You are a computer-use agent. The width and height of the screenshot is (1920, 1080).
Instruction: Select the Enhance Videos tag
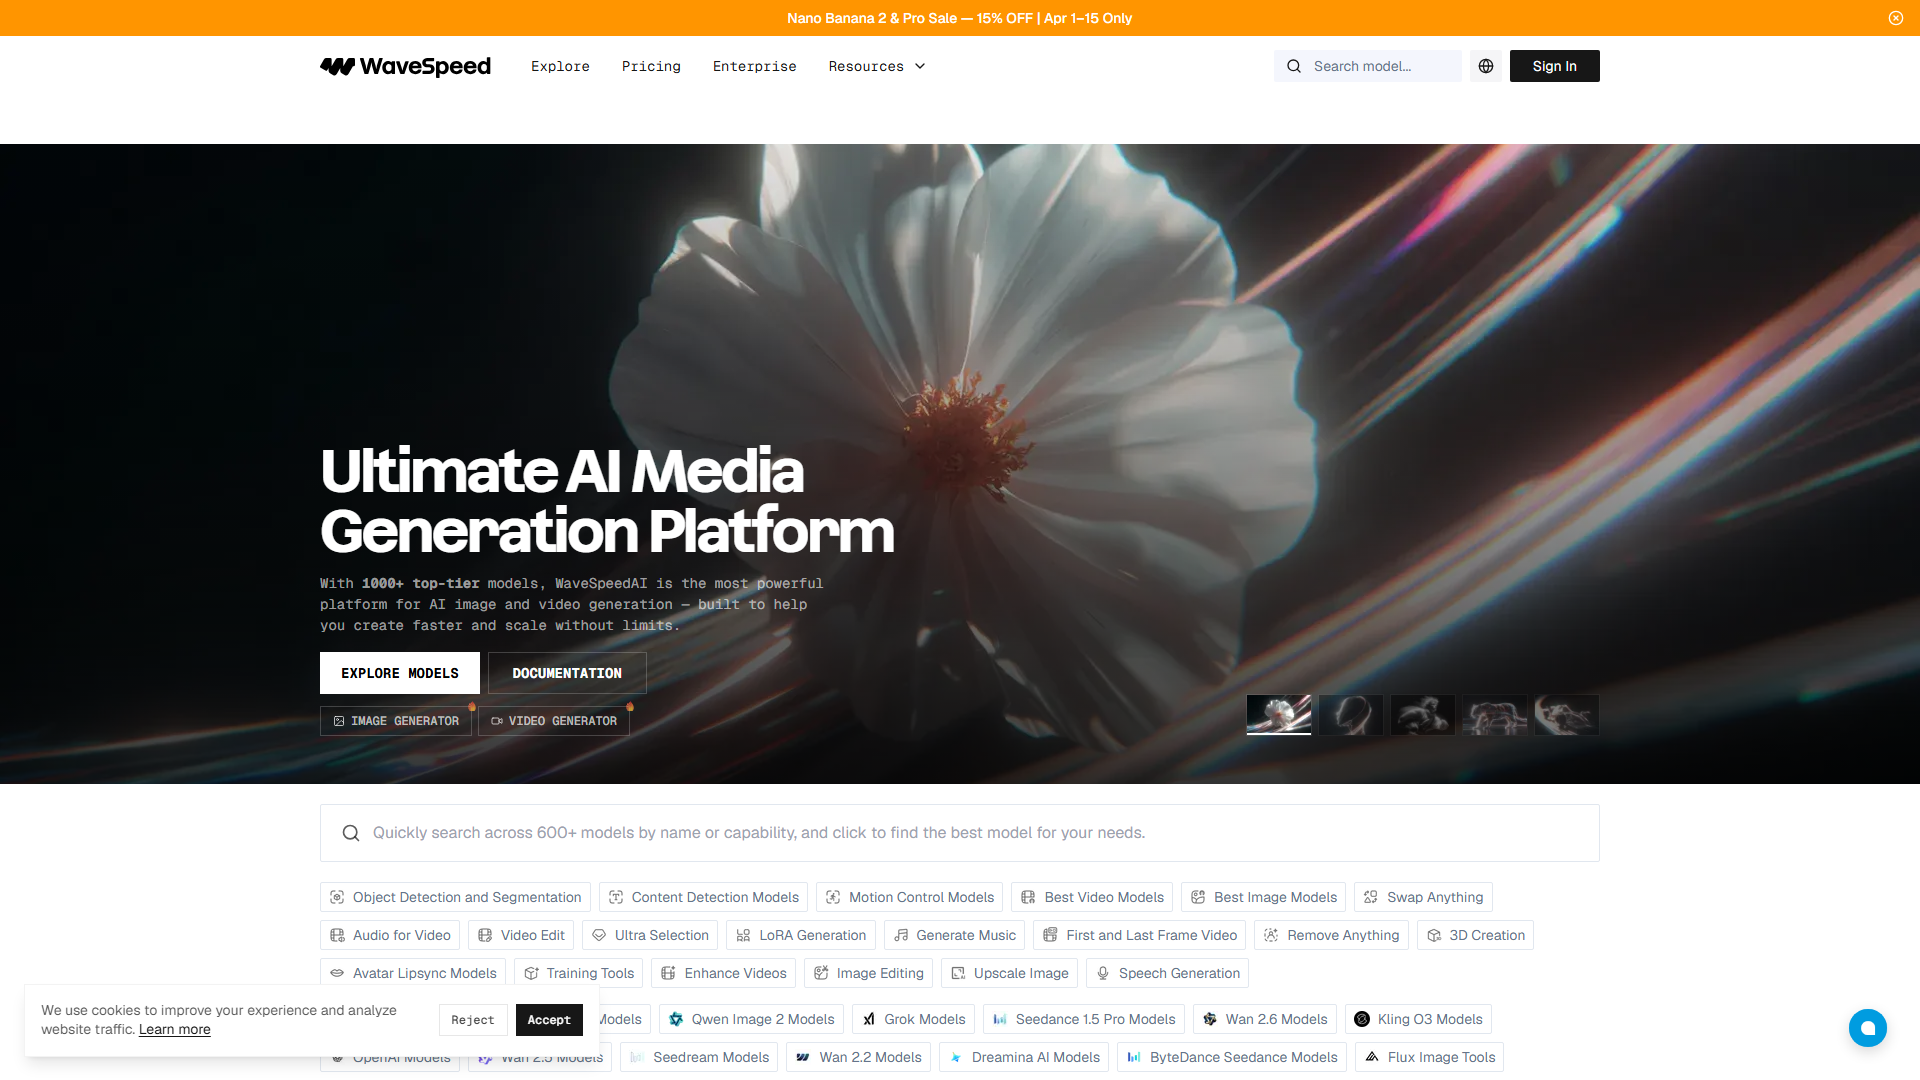click(723, 973)
